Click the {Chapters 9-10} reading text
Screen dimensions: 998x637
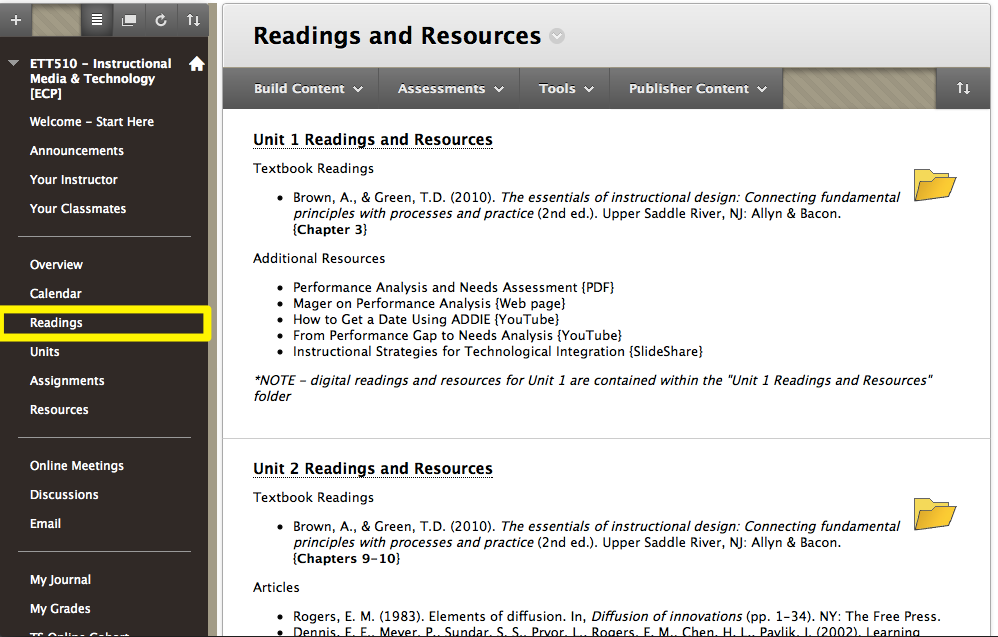(x=346, y=559)
